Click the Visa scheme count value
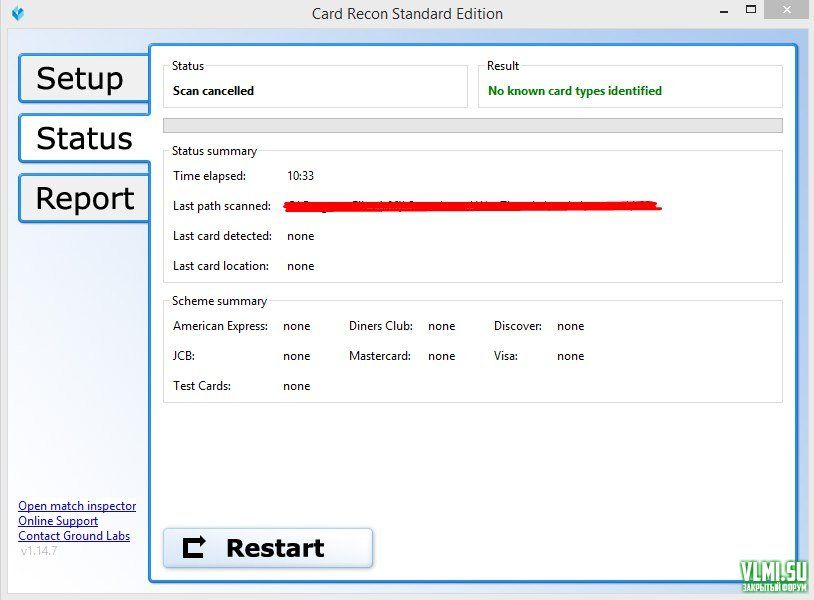The width and height of the screenshot is (814, 600). pyautogui.click(x=570, y=356)
